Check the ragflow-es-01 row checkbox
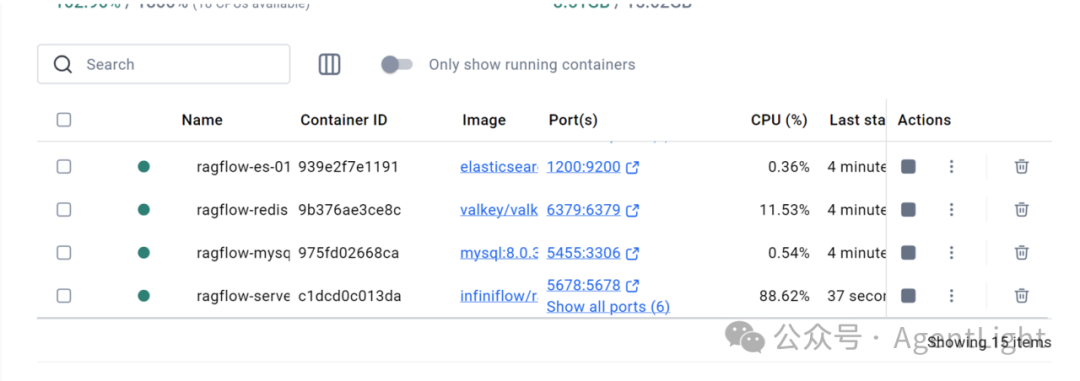 coord(64,167)
